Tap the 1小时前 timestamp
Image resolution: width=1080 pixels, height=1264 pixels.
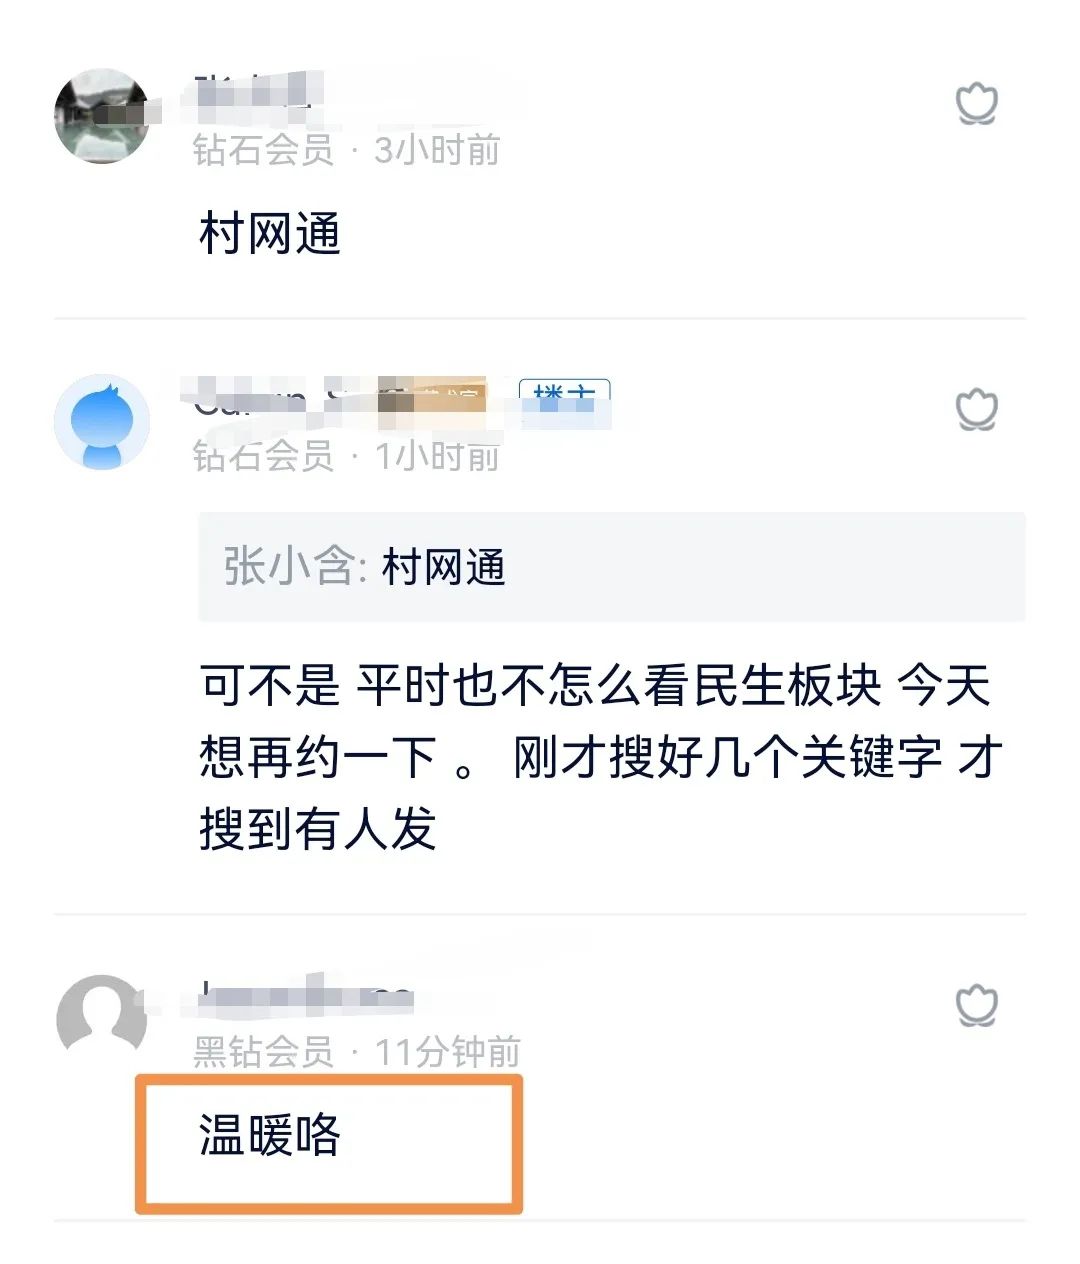tap(437, 456)
